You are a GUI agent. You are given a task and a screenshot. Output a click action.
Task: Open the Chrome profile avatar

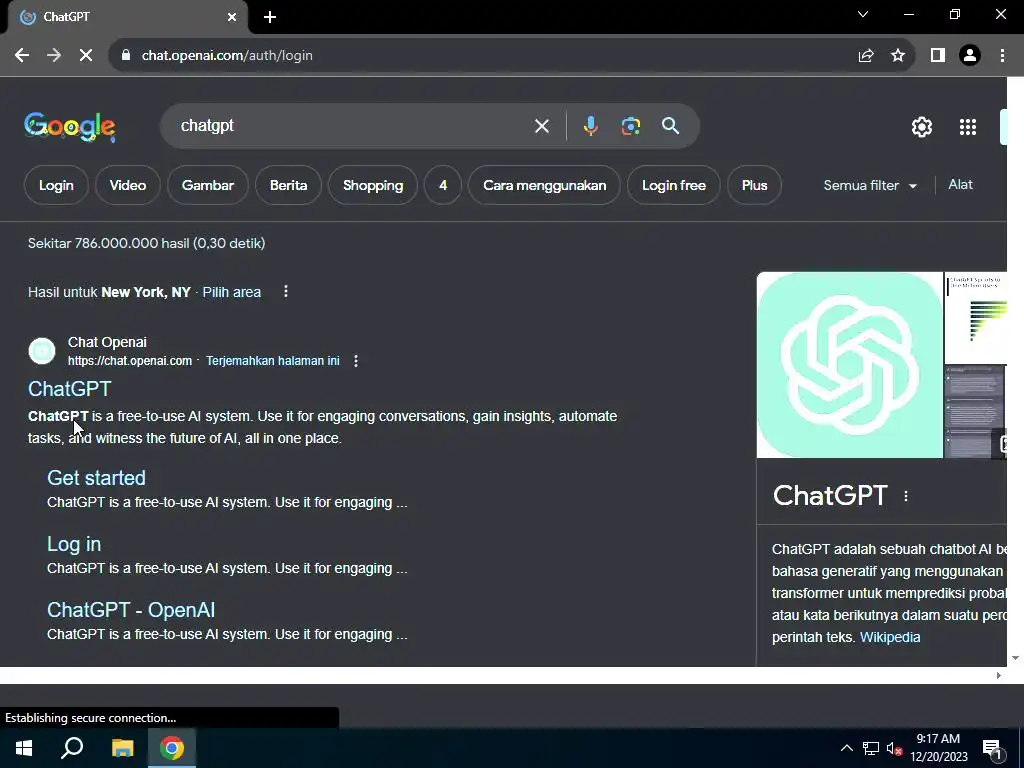[970, 56]
